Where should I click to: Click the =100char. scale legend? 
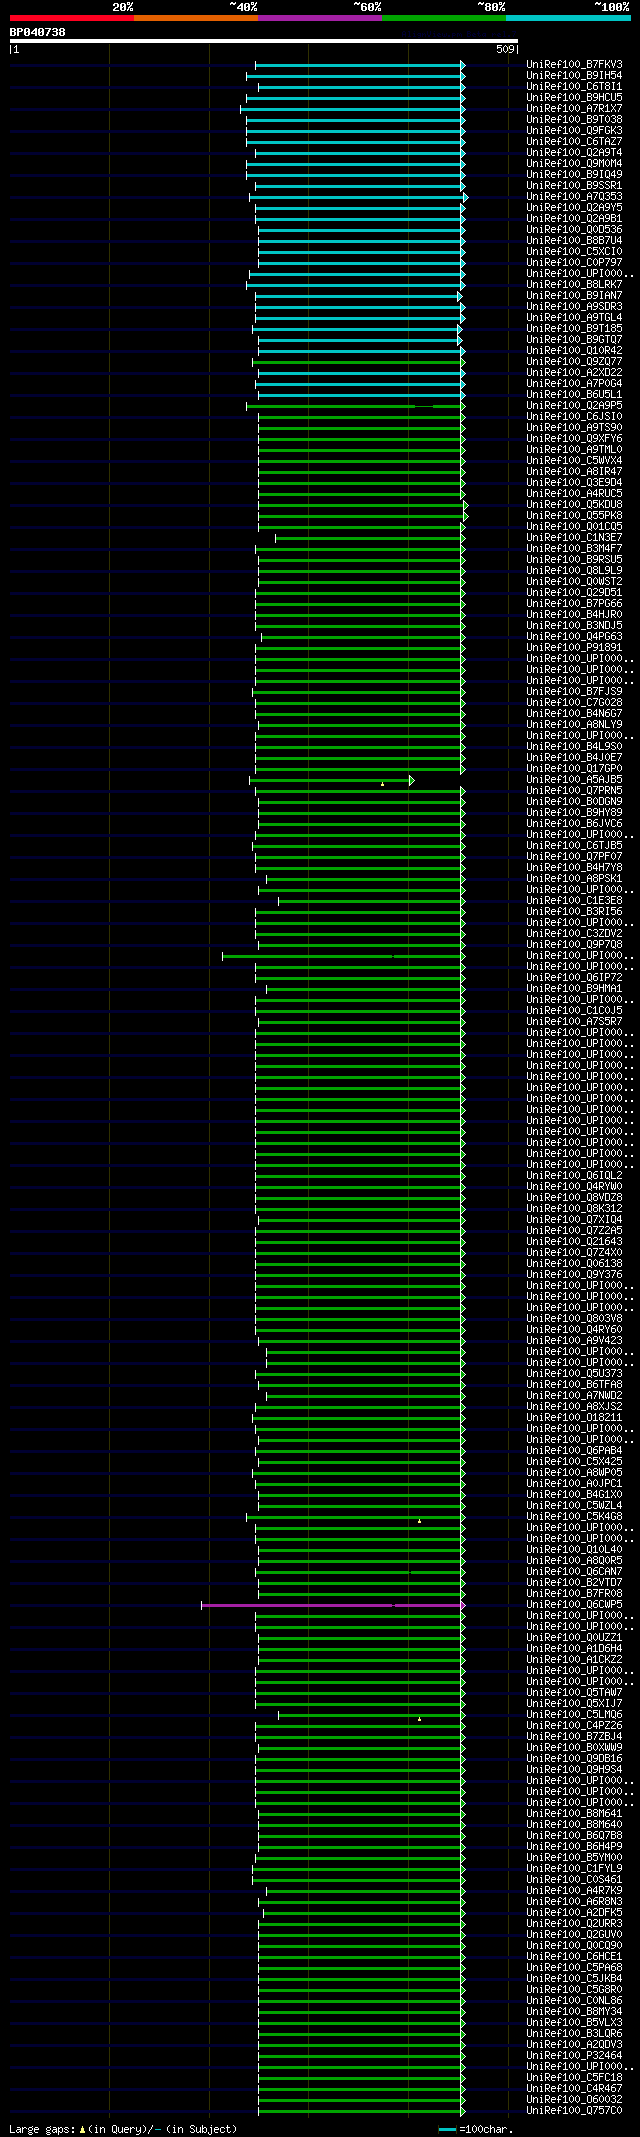tap(476, 2129)
